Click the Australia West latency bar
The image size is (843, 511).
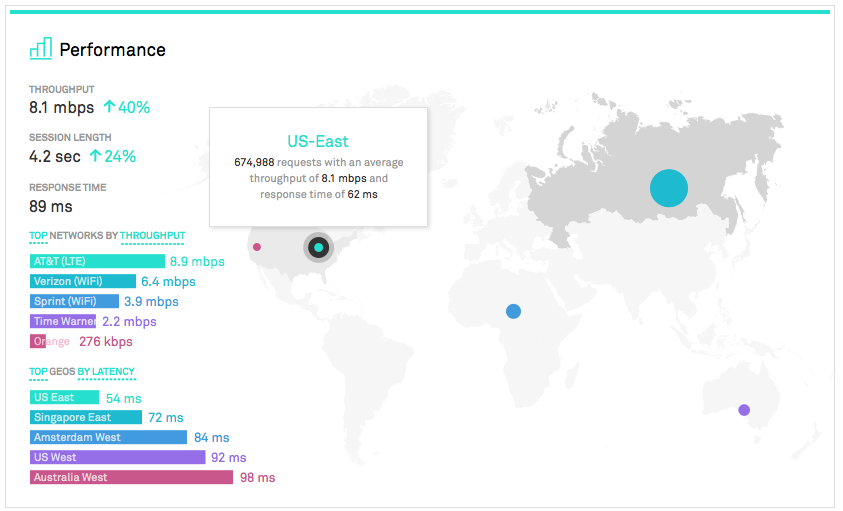[x=132, y=477]
